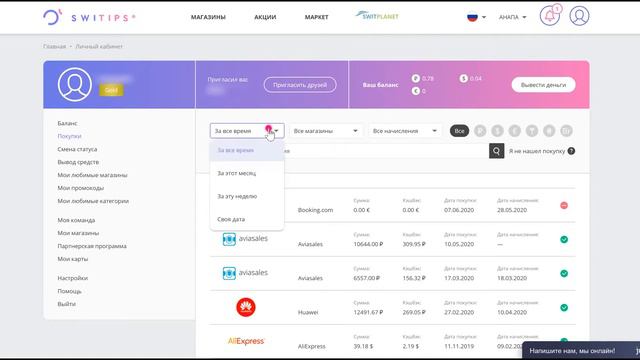Screen dimensions: 640x360
Task: Choose 'За все время' option in list
Action: (247, 150)
